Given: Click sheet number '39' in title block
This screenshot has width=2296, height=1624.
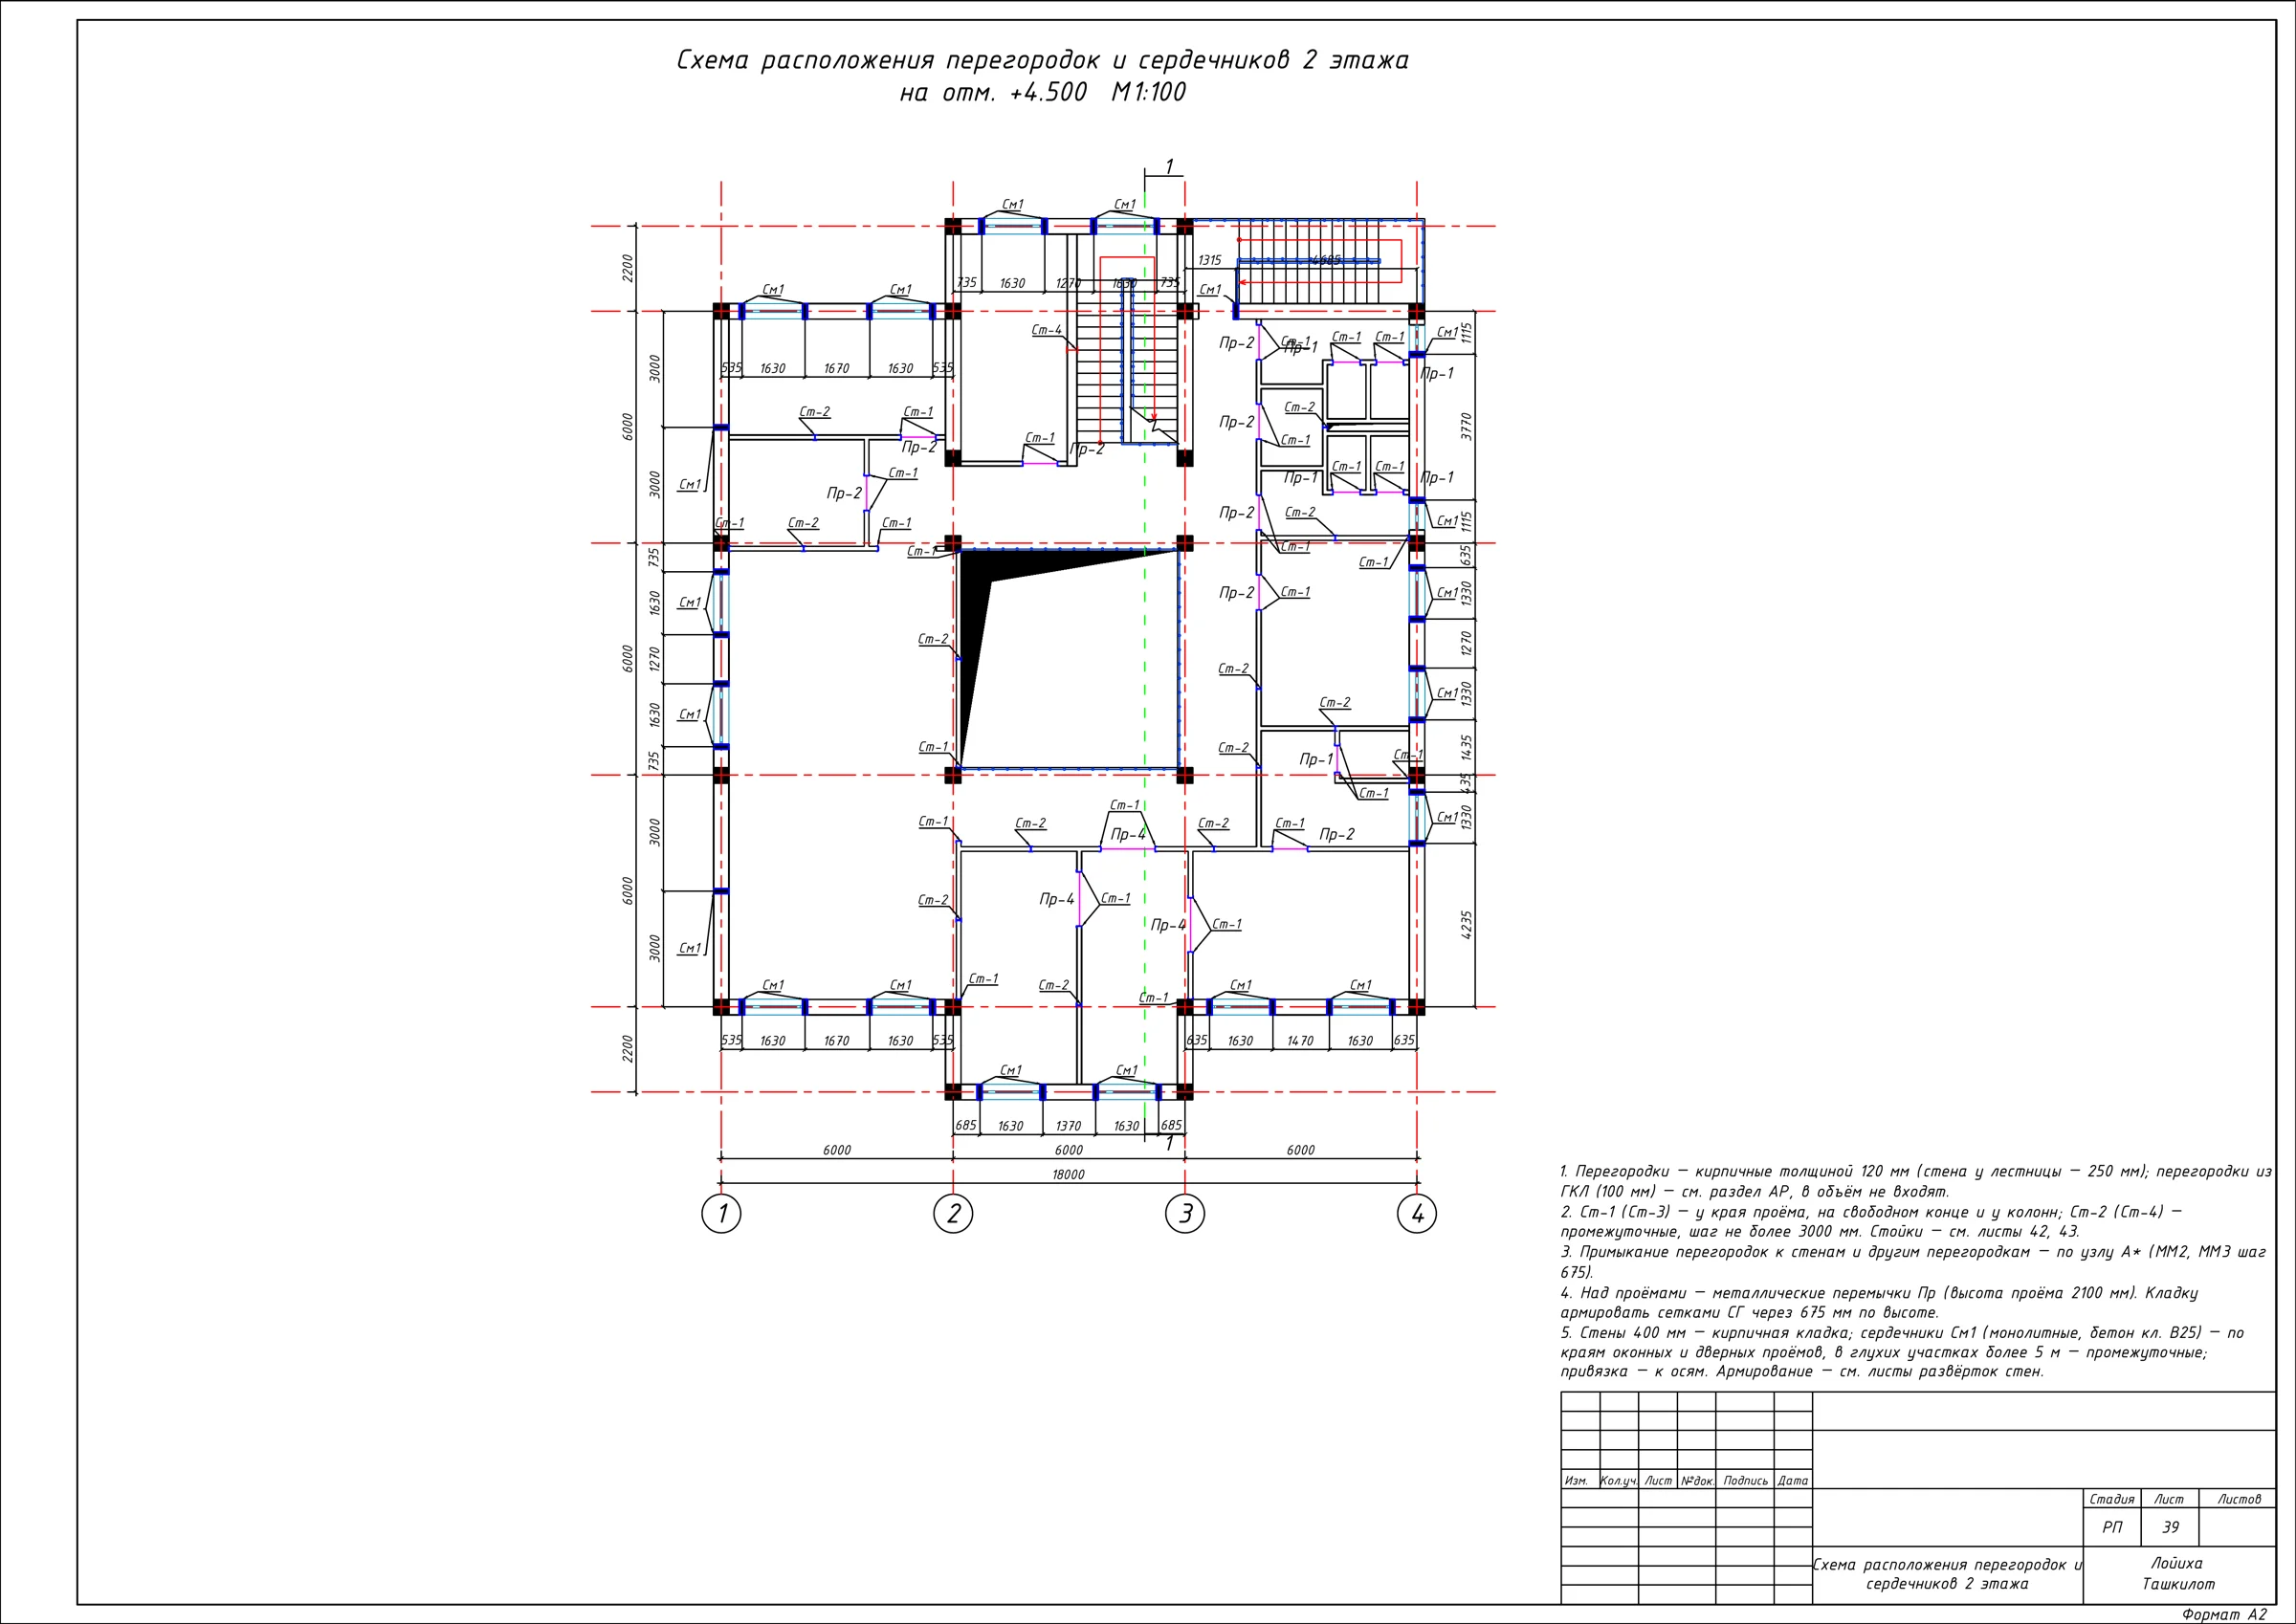Looking at the screenshot, I should click(2170, 1527).
